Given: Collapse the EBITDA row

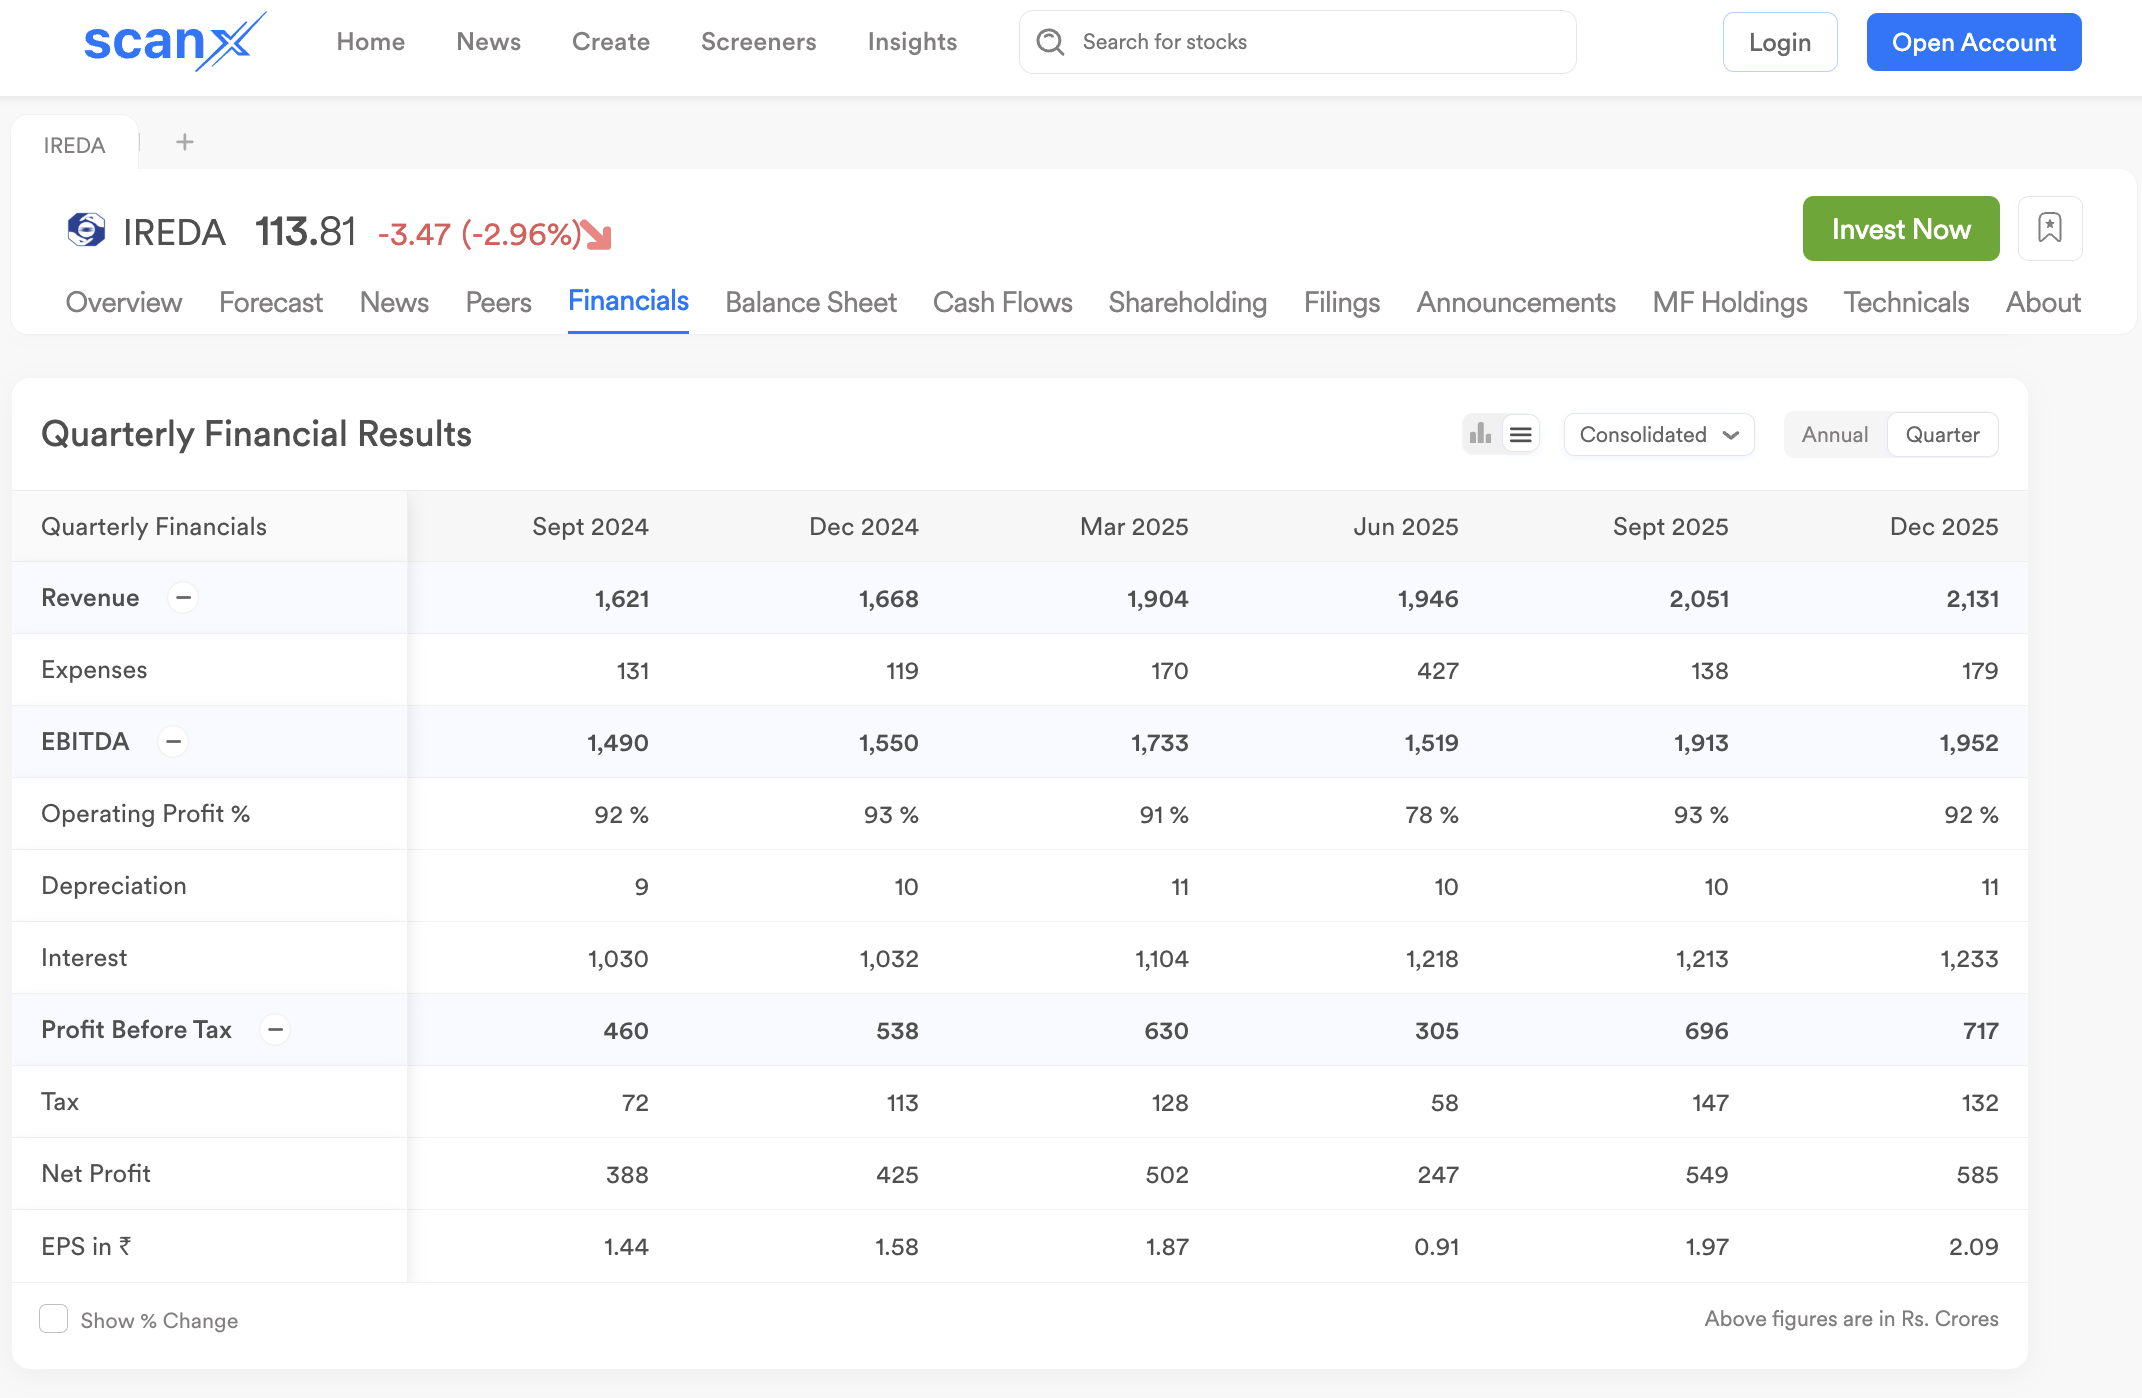Looking at the screenshot, I should (173, 741).
